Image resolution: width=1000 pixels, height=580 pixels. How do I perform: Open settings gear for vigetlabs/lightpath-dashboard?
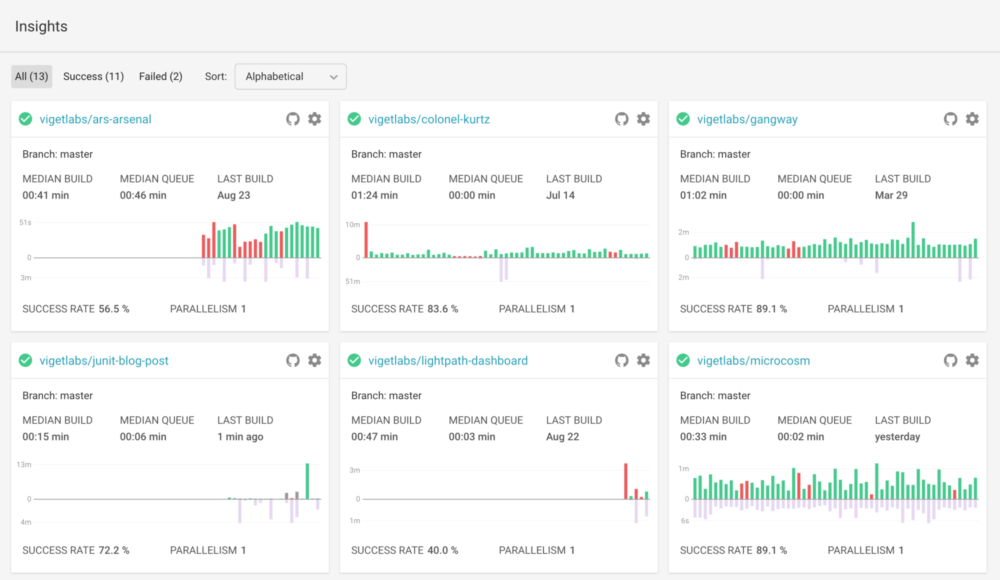click(x=643, y=360)
